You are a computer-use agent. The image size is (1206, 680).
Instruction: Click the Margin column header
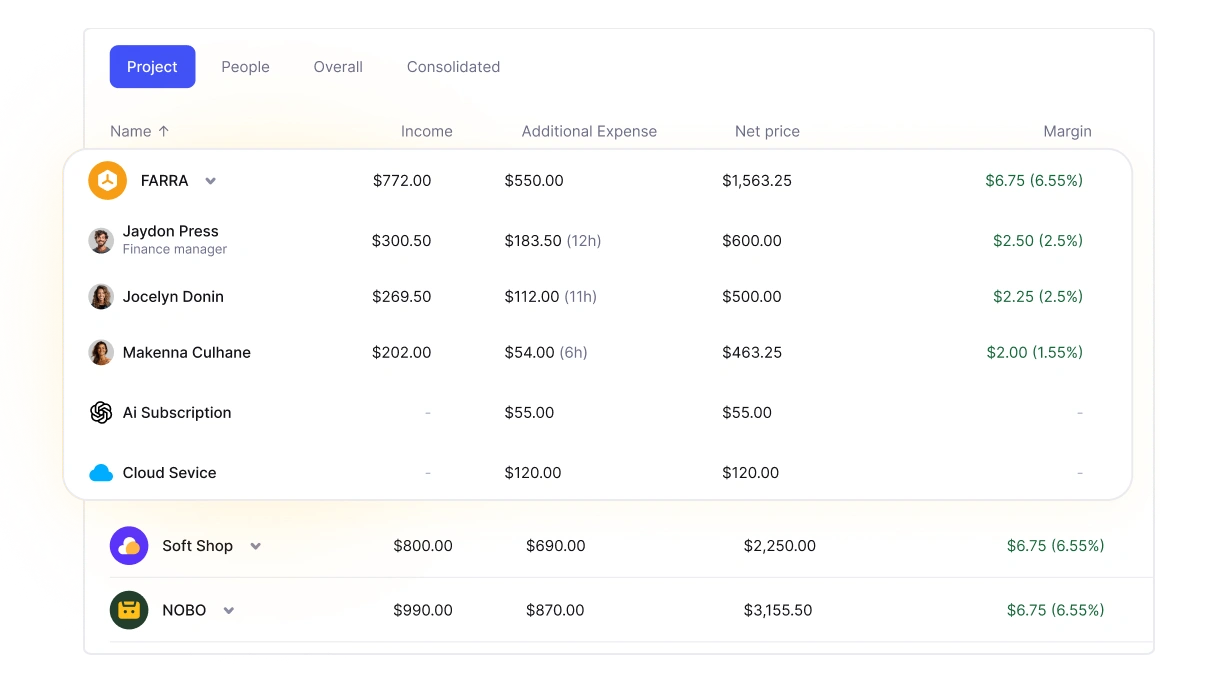point(1067,131)
